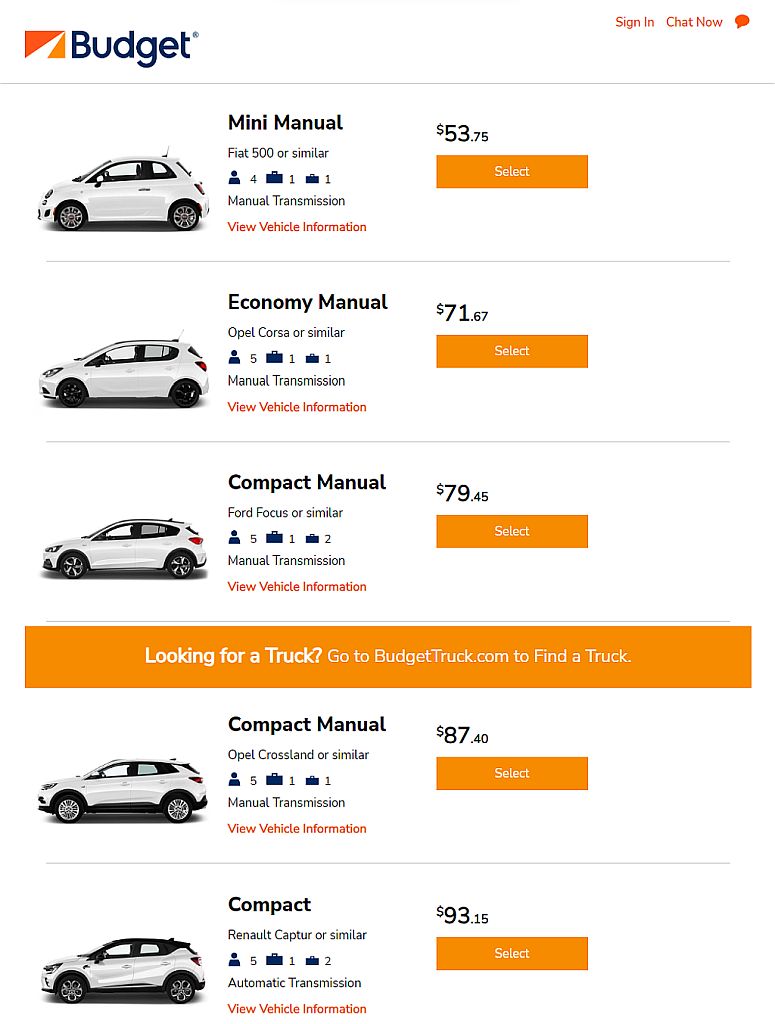The image size is (775, 1024).
Task: Start a Chat Now session
Action: tap(694, 21)
